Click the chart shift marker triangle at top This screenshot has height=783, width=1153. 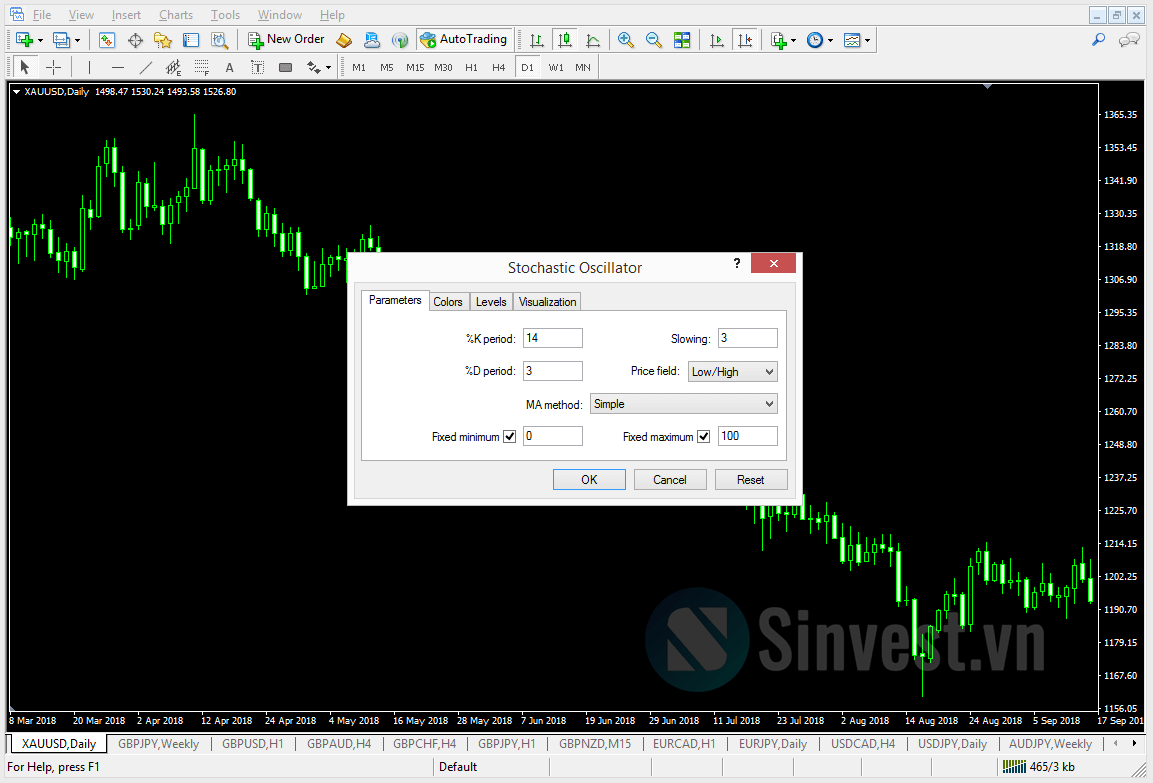click(x=988, y=87)
